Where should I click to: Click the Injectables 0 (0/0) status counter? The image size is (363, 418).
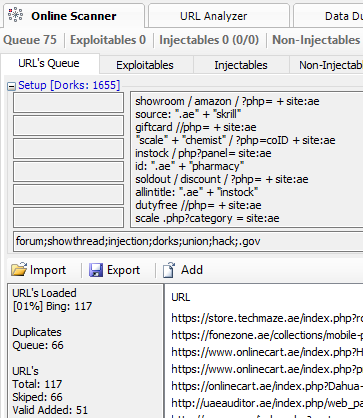[x=209, y=40]
